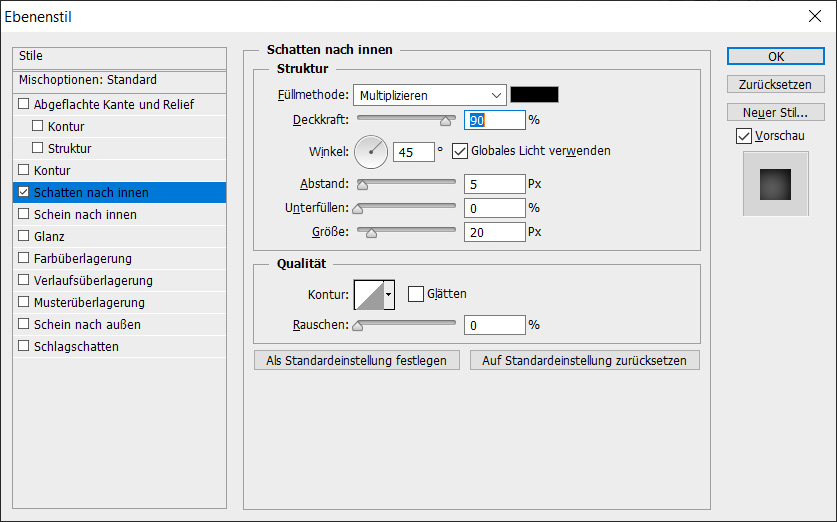Confirm the dialog with OK
The width and height of the screenshot is (837, 522).
pyautogui.click(x=775, y=56)
